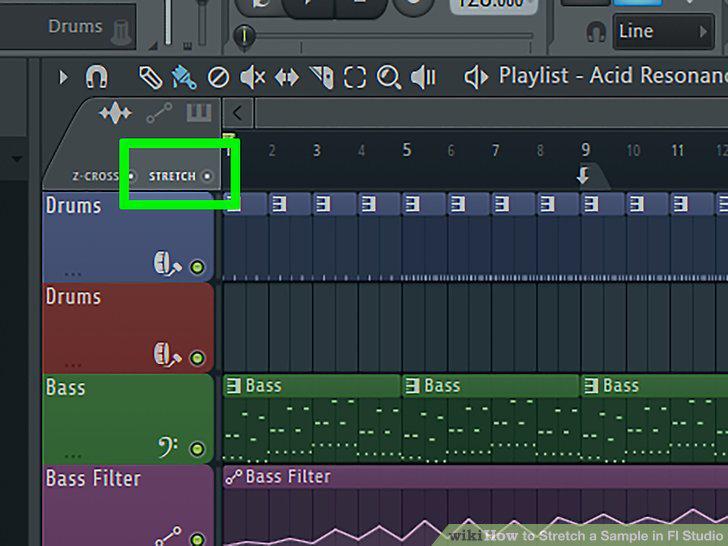728x546 pixels.
Task: Select the Playback speaker tool
Action: coord(423,77)
